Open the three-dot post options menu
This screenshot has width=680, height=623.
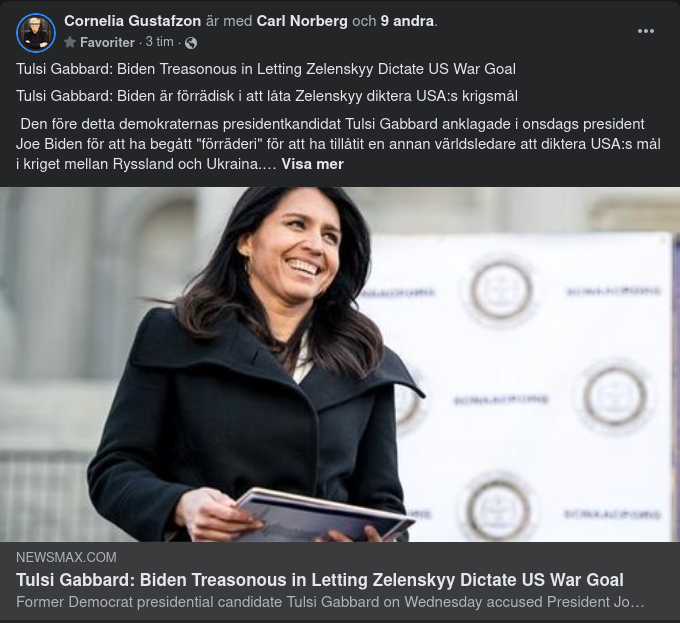pyautogui.click(x=646, y=31)
